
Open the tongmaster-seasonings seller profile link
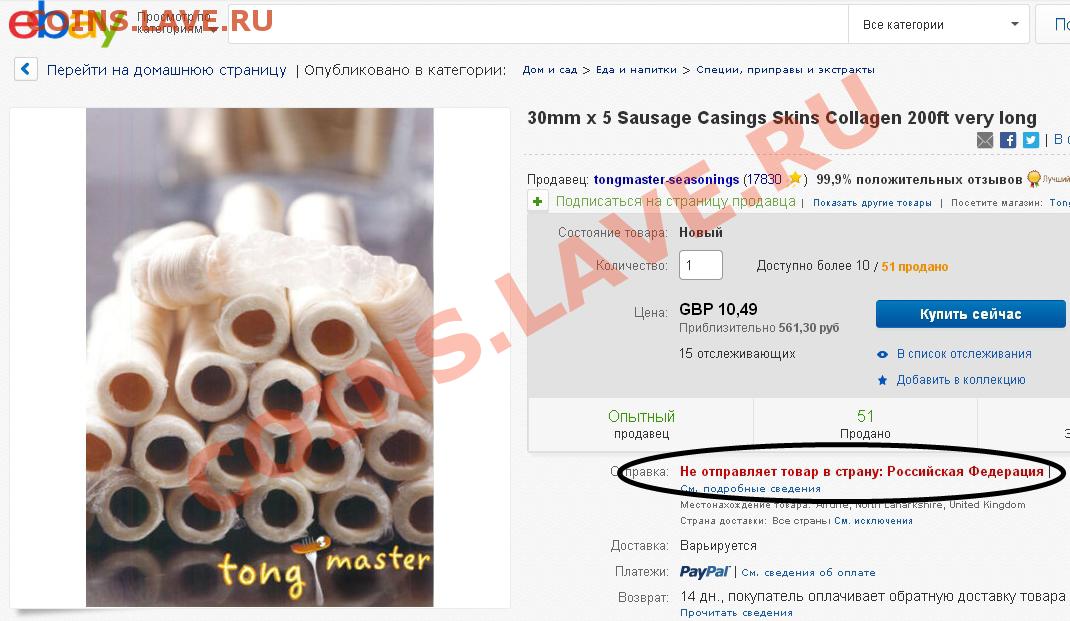point(666,179)
